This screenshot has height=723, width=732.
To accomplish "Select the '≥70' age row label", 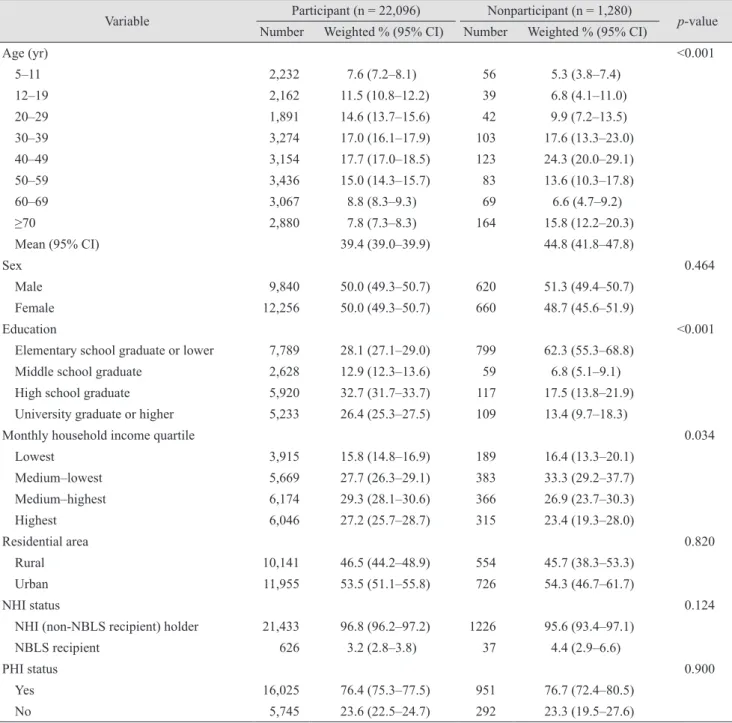I will (25, 223).
